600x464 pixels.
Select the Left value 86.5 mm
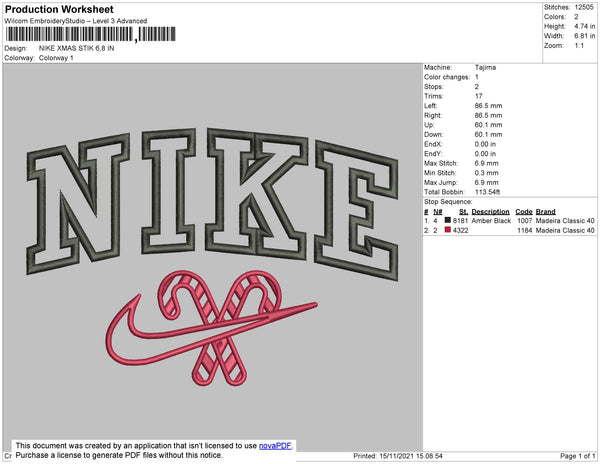[x=489, y=106]
